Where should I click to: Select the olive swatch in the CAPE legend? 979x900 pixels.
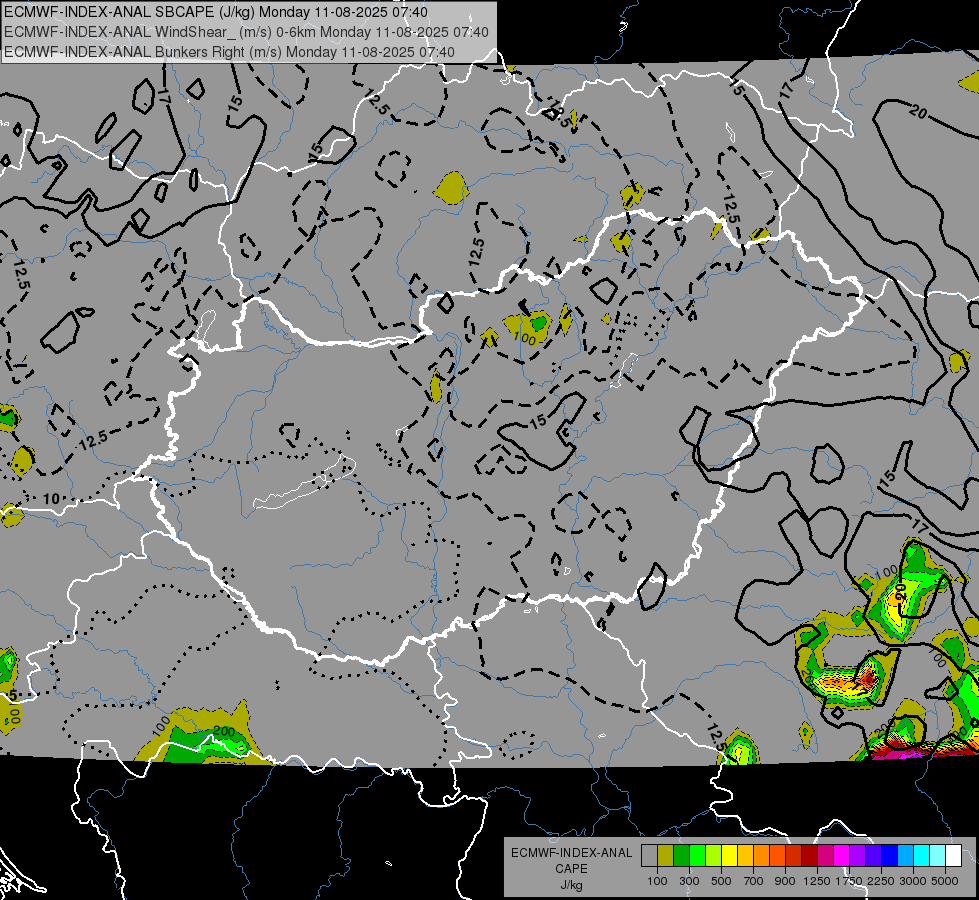[x=666, y=856]
